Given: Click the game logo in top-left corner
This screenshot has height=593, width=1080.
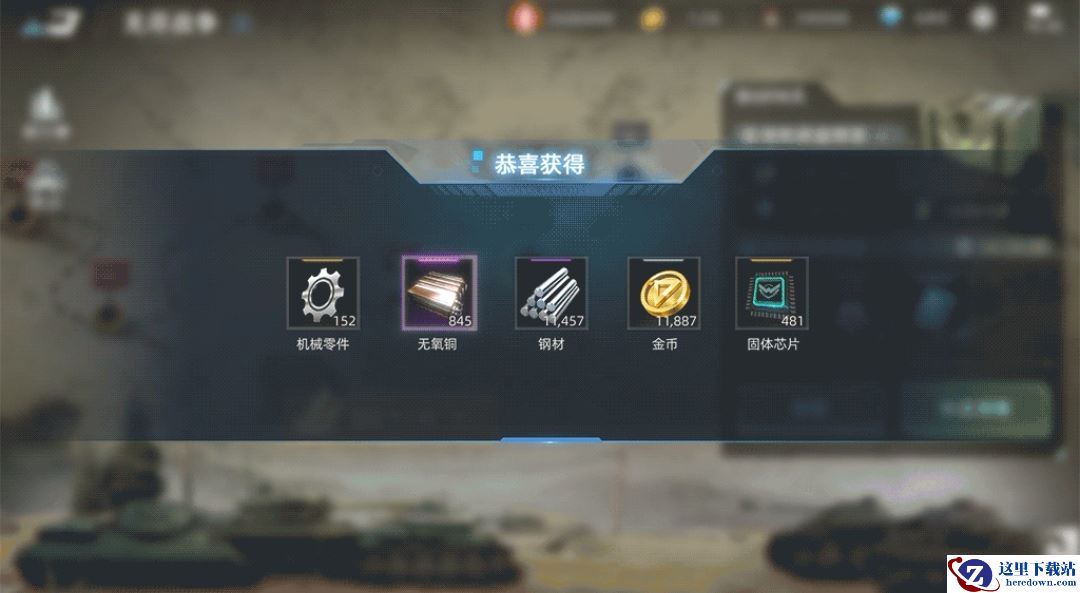Looking at the screenshot, I should [x=52, y=23].
